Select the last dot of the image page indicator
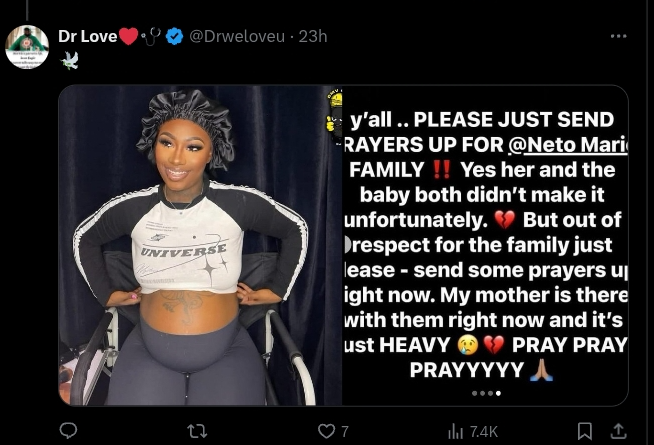Viewport: 654px width, 445px height. click(498, 393)
